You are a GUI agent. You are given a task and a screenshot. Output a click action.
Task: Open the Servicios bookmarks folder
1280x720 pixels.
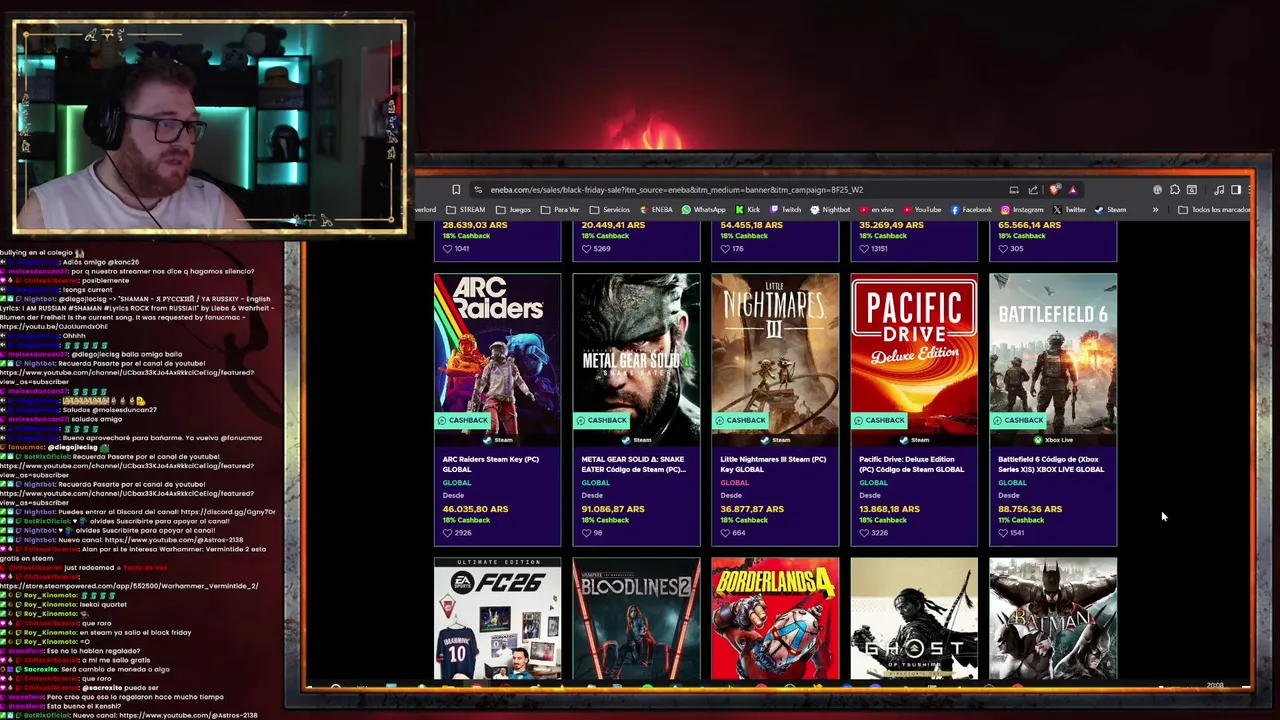[610, 210]
